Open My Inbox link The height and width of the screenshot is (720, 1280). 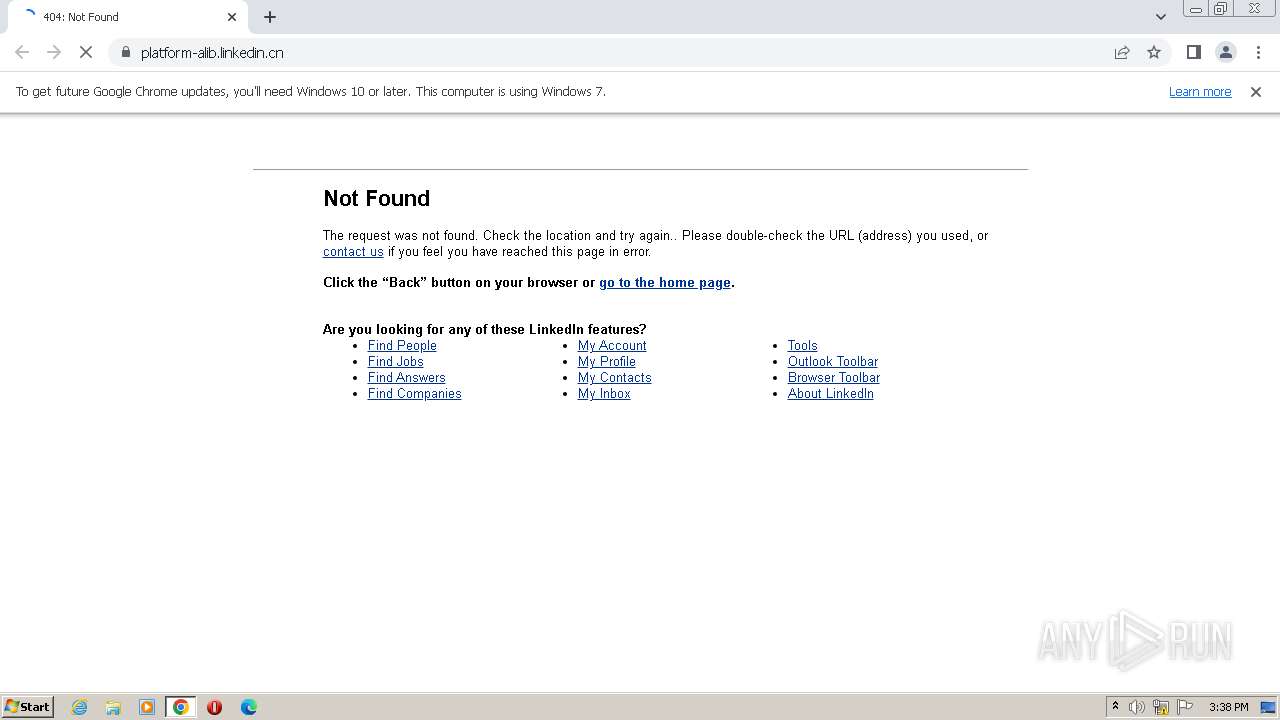[x=604, y=394]
